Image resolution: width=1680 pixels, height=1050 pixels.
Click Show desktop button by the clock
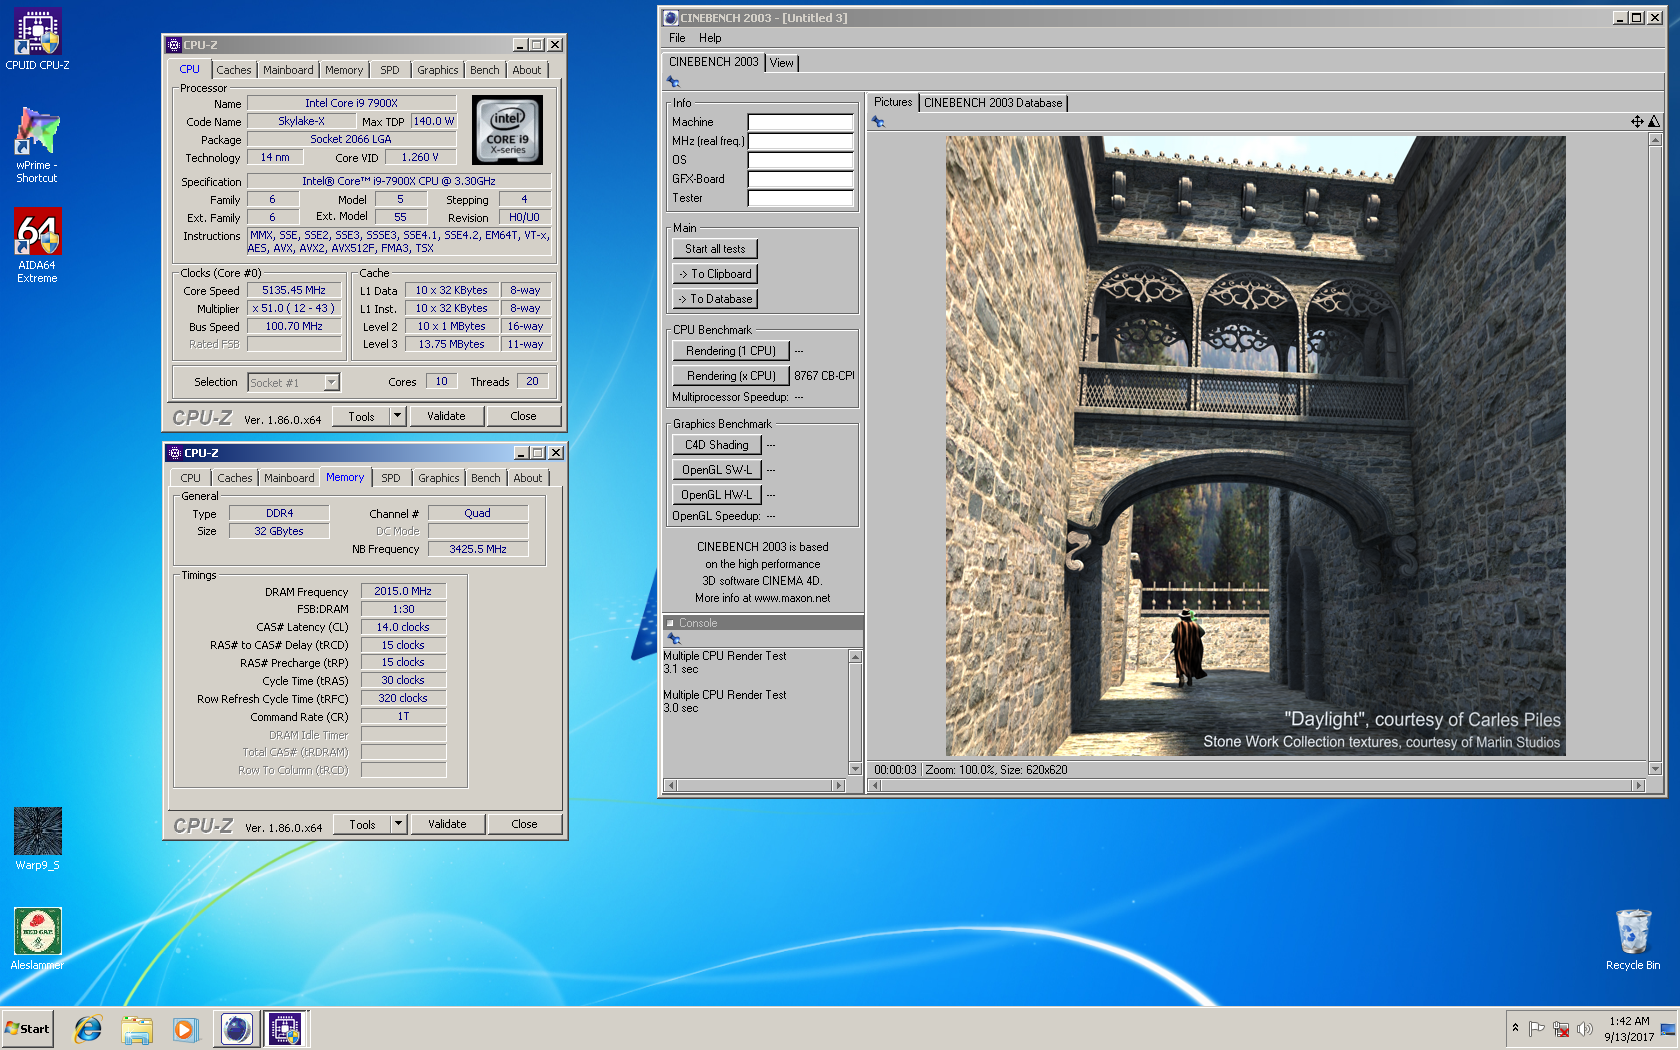coord(1668,1028)
